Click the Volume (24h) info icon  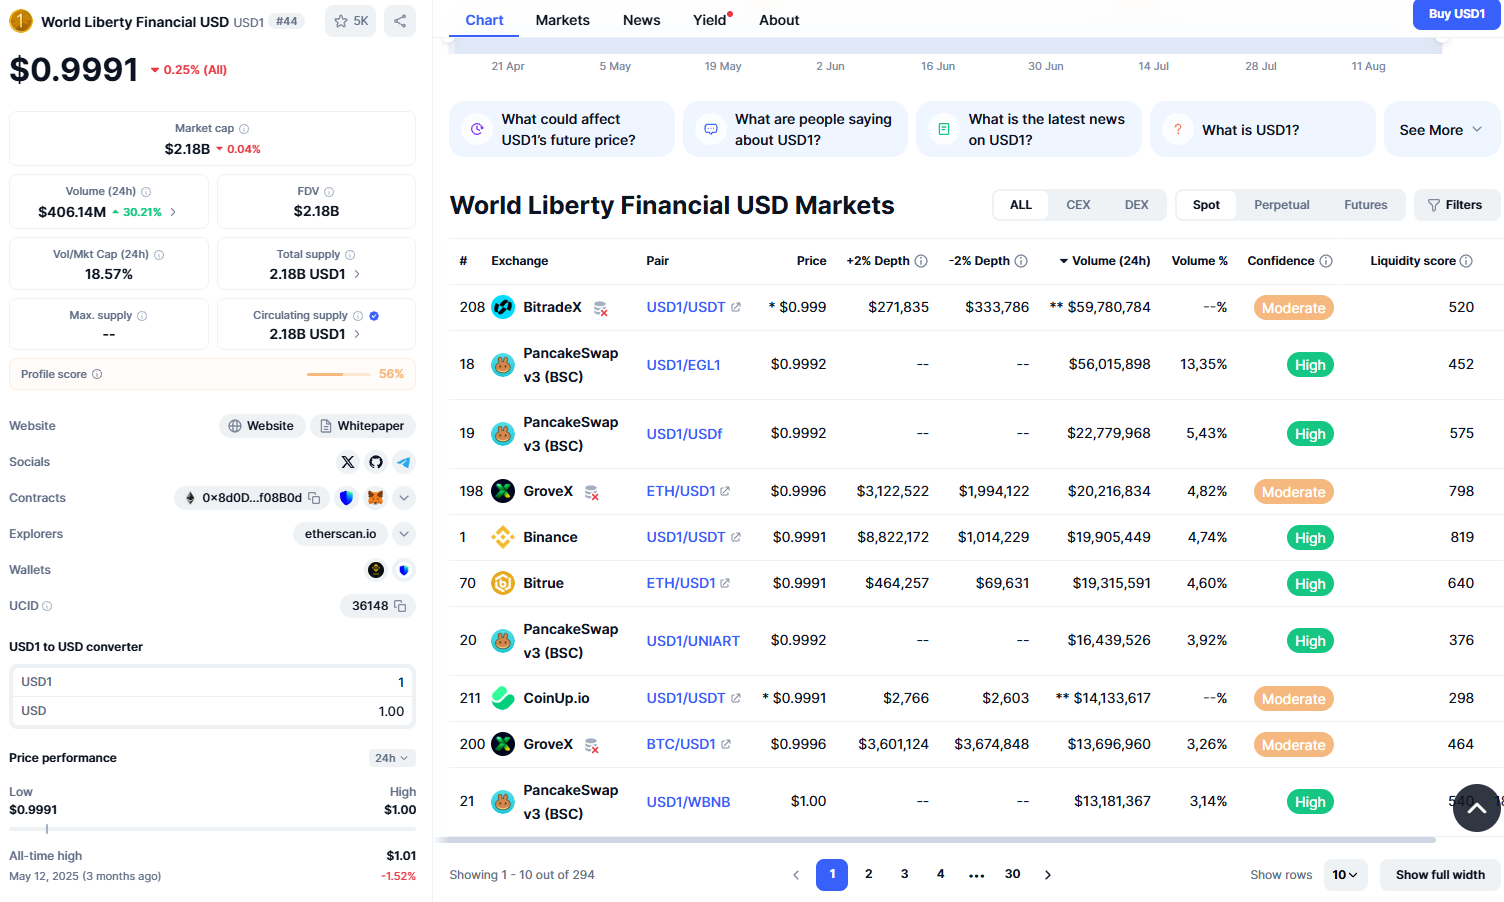[x=146, y=192]
